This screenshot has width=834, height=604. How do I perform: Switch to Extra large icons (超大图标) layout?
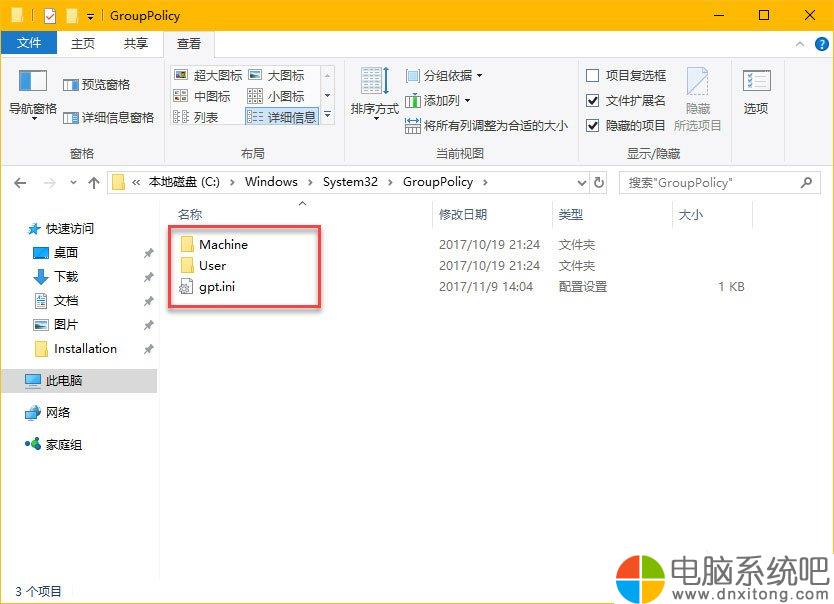coord(208,75)
